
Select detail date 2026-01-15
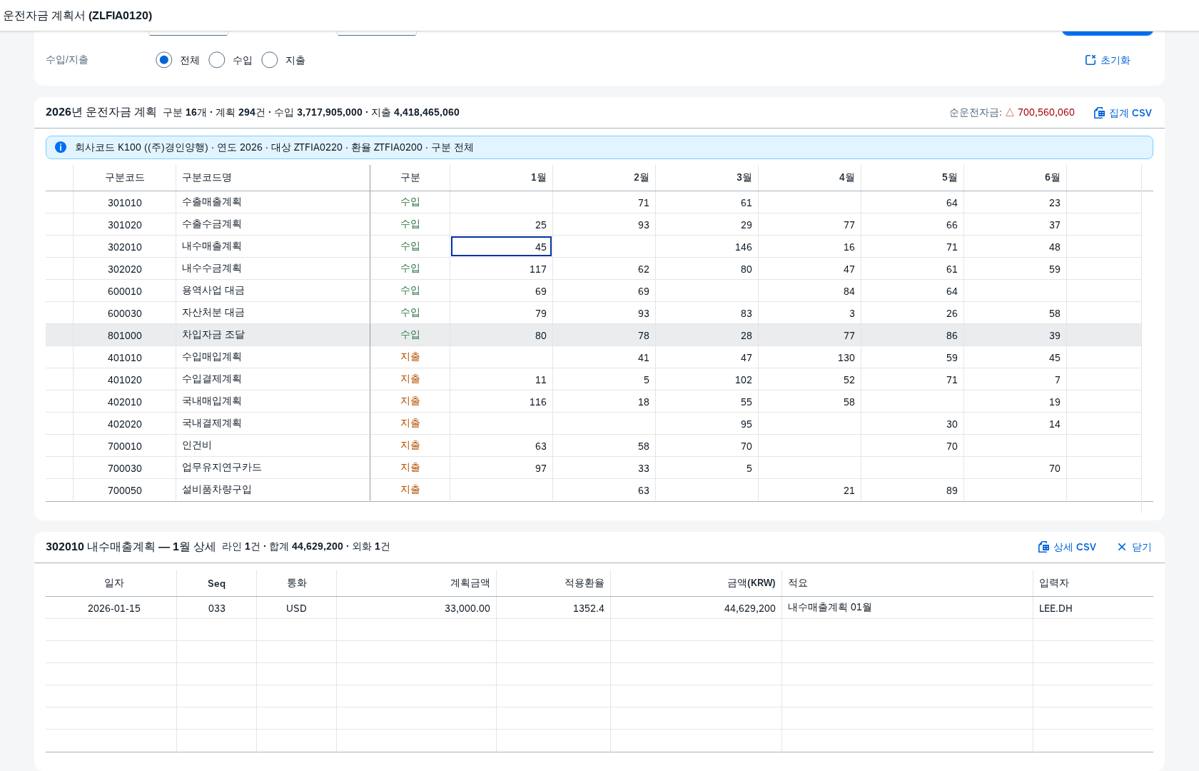click(114, 609)
